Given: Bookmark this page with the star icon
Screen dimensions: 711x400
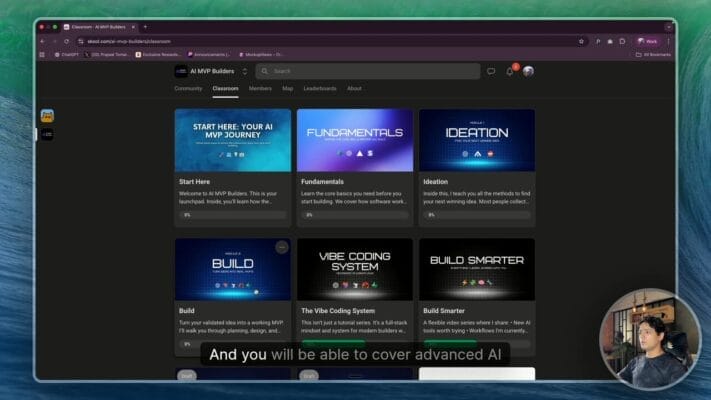Looking at the screenshot, I should pos(582,41).
